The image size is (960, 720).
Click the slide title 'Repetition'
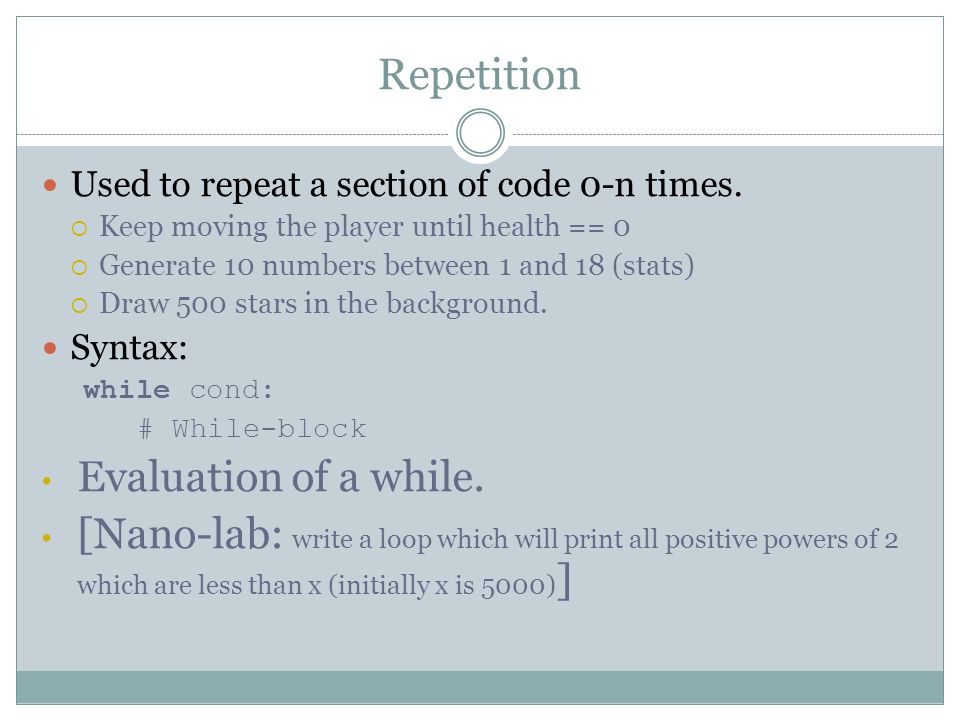[x=479, y=76]
